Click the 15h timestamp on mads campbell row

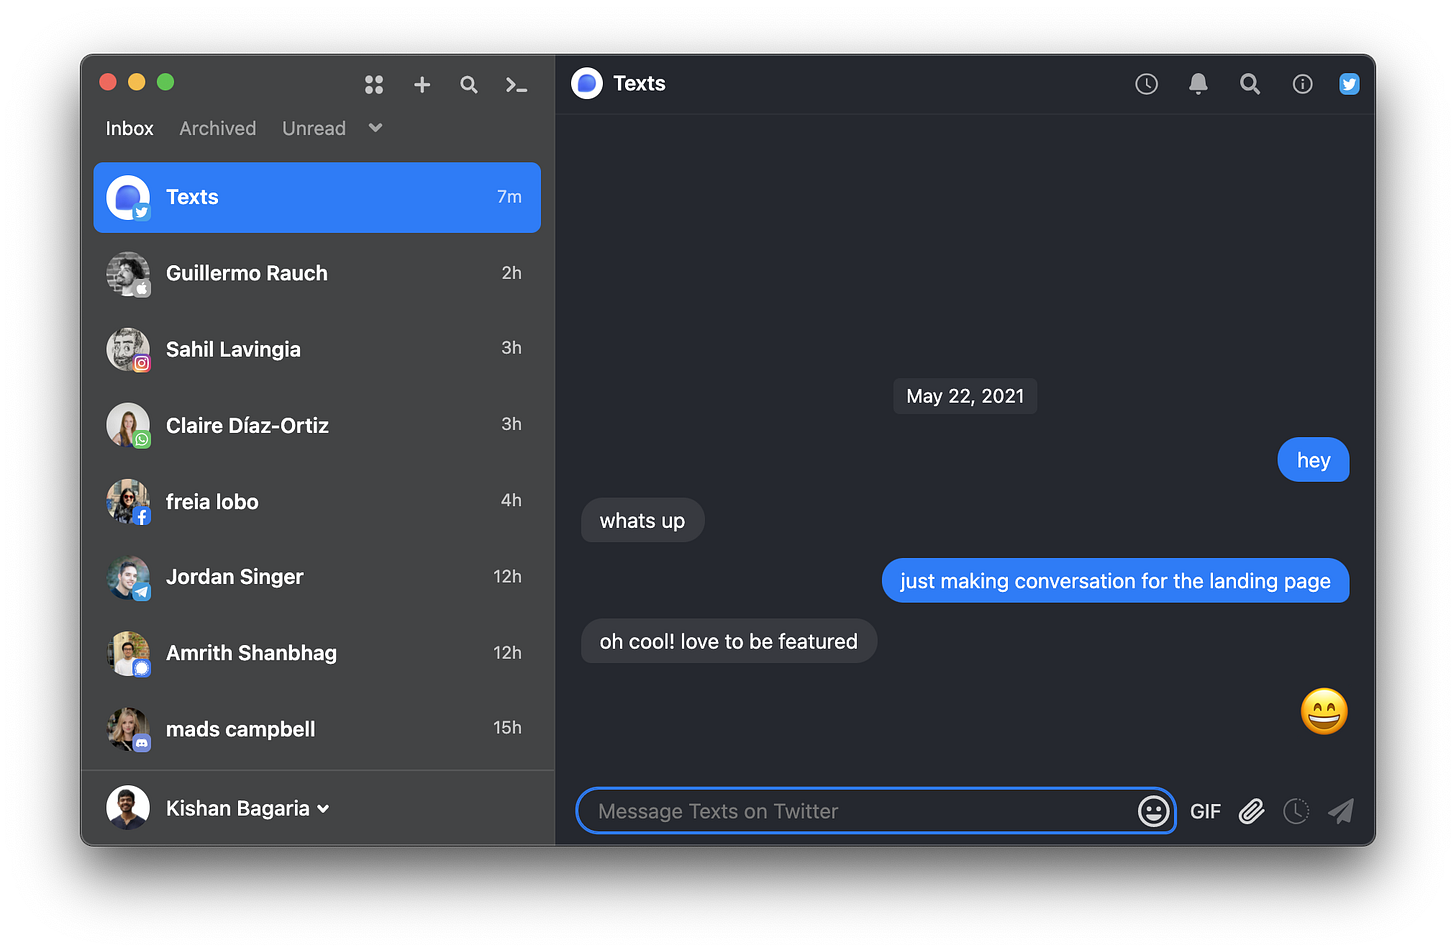pyautogui.click(x=507, y=728)
